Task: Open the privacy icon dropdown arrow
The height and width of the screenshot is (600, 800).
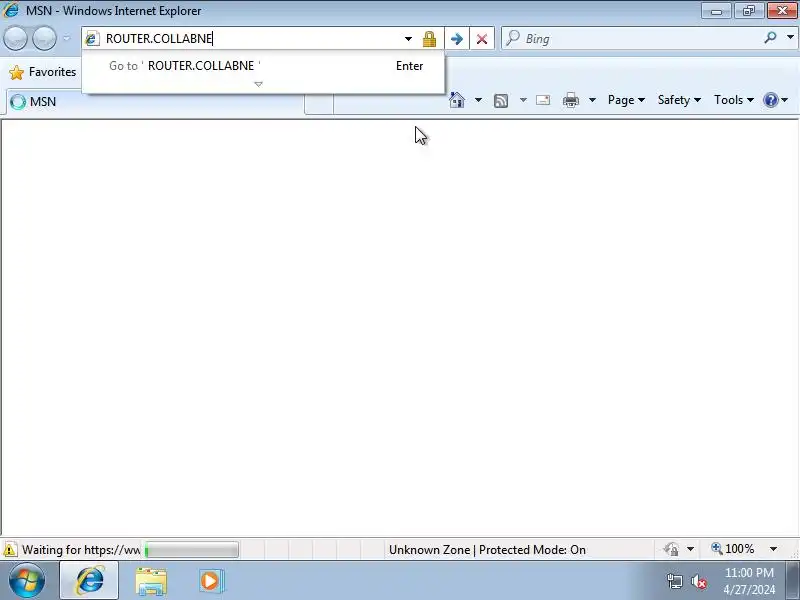Action: (x=690, y=549)
